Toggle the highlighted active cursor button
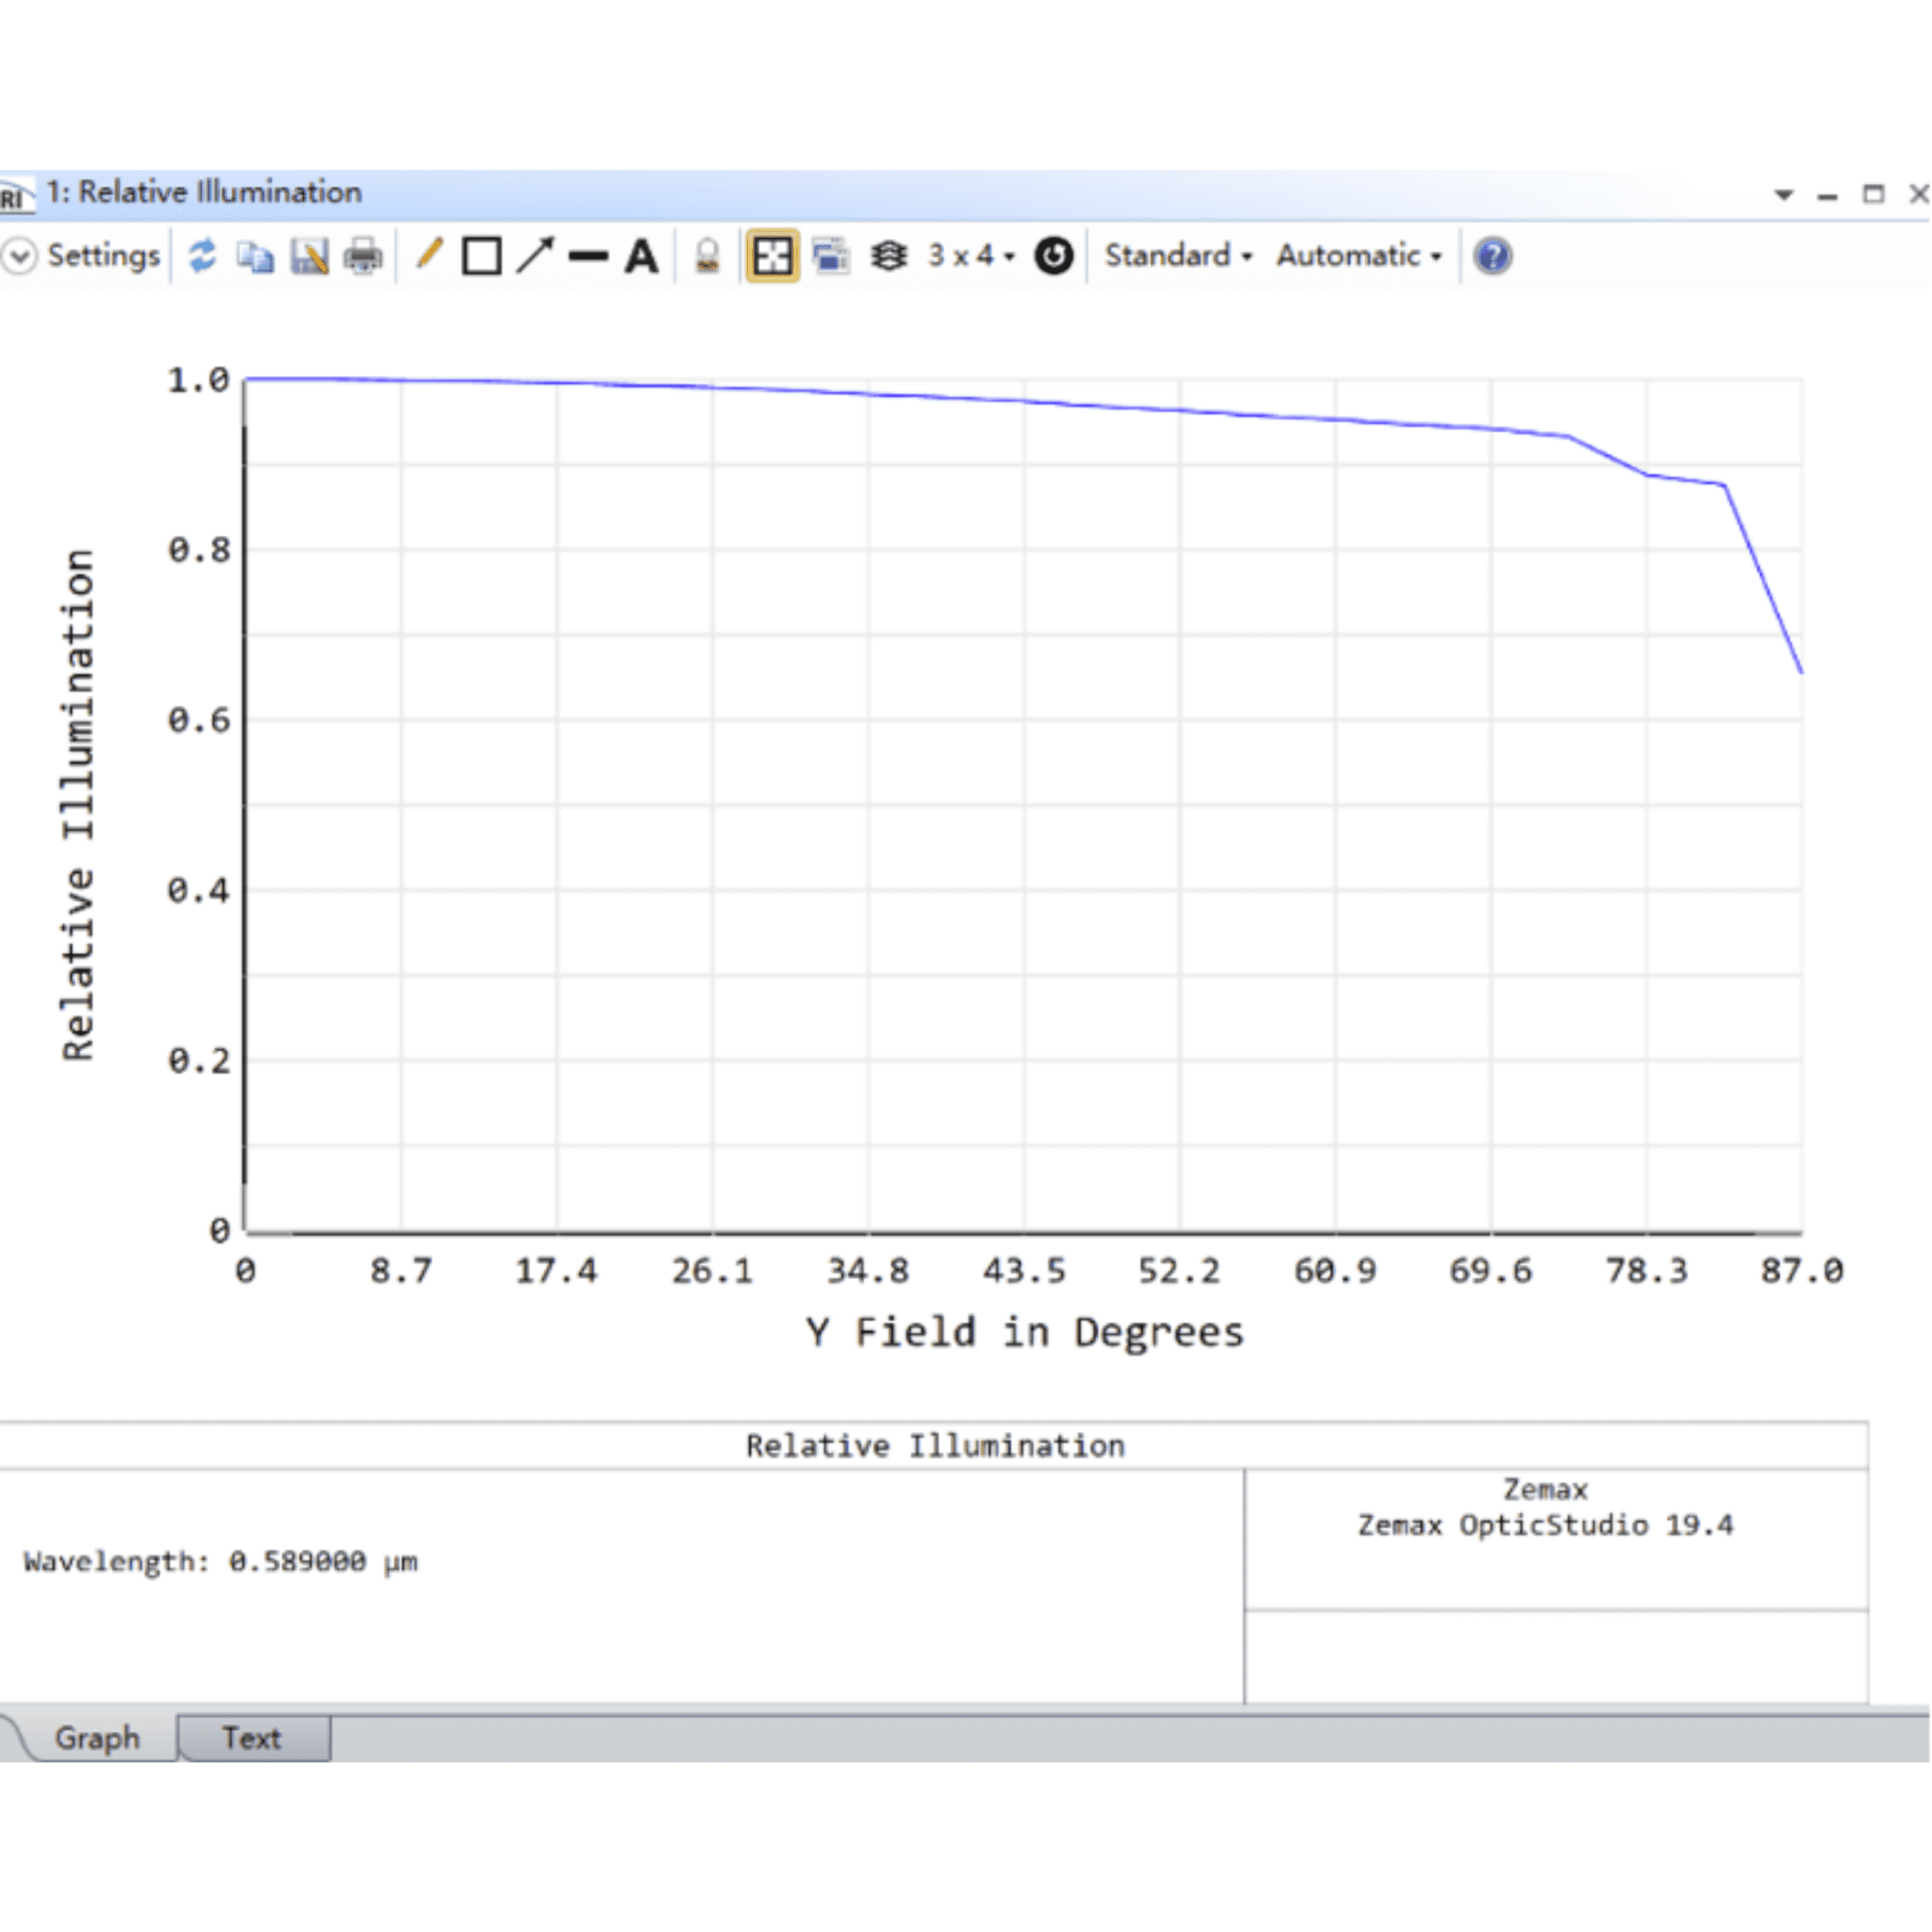The image size is (1932, 1932). coord(772,257)
